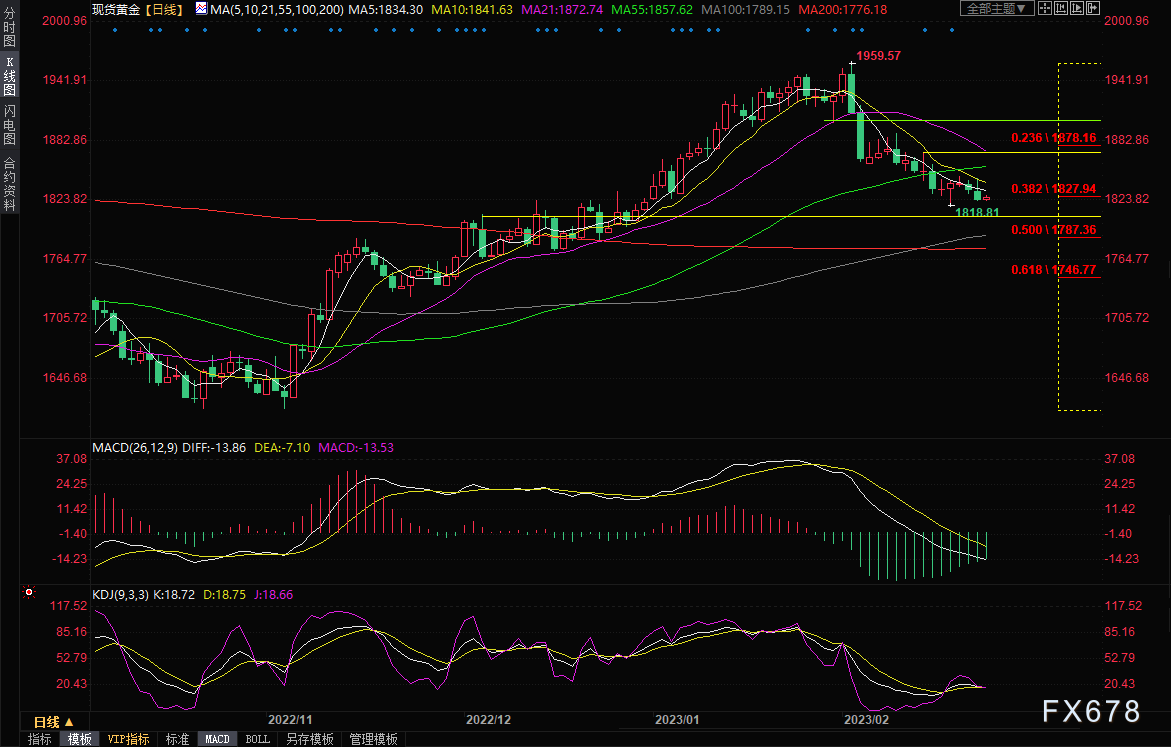The width and height of the screenshot is (1171, 747).
Task: Click the 1959.57 high price label
Action: [878, 55]
